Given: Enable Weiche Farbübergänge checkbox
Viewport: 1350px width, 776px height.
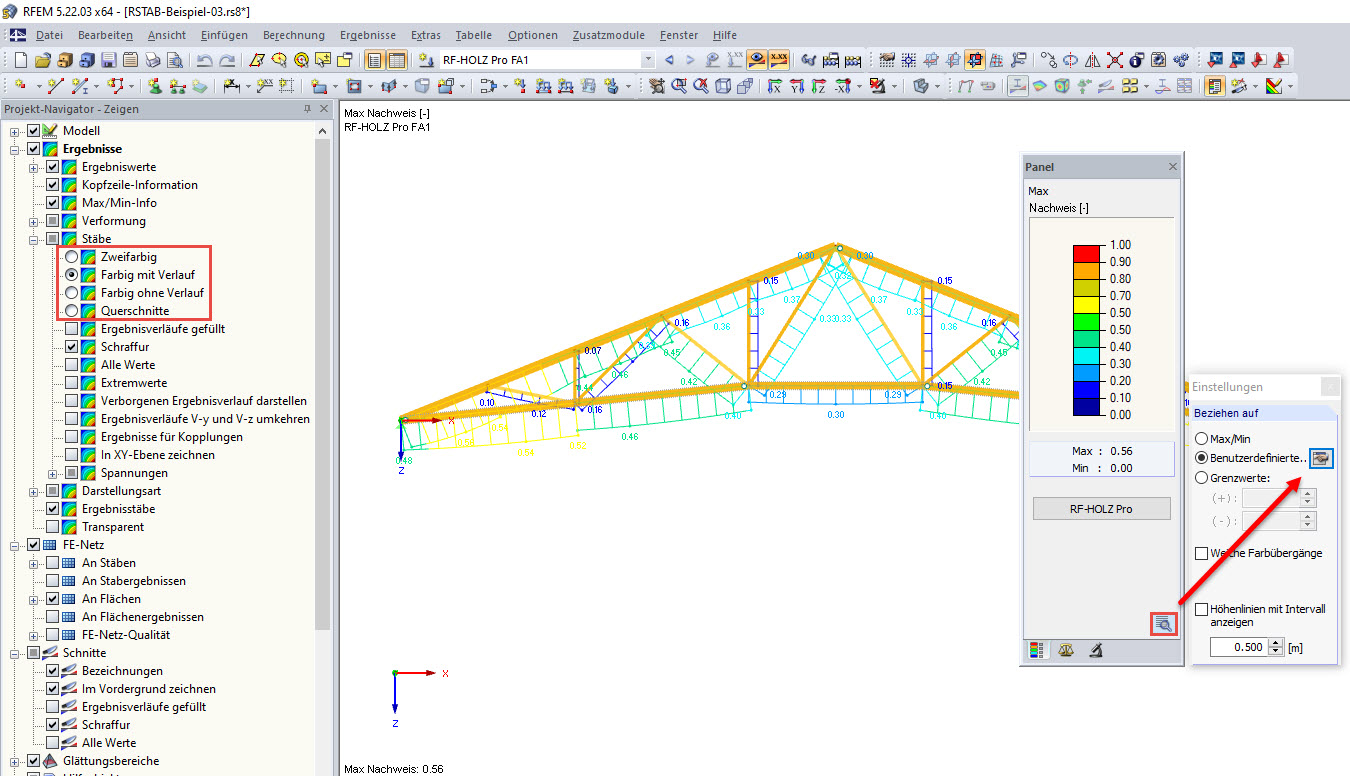Looking at the screenshot, I should (1202, 553).
